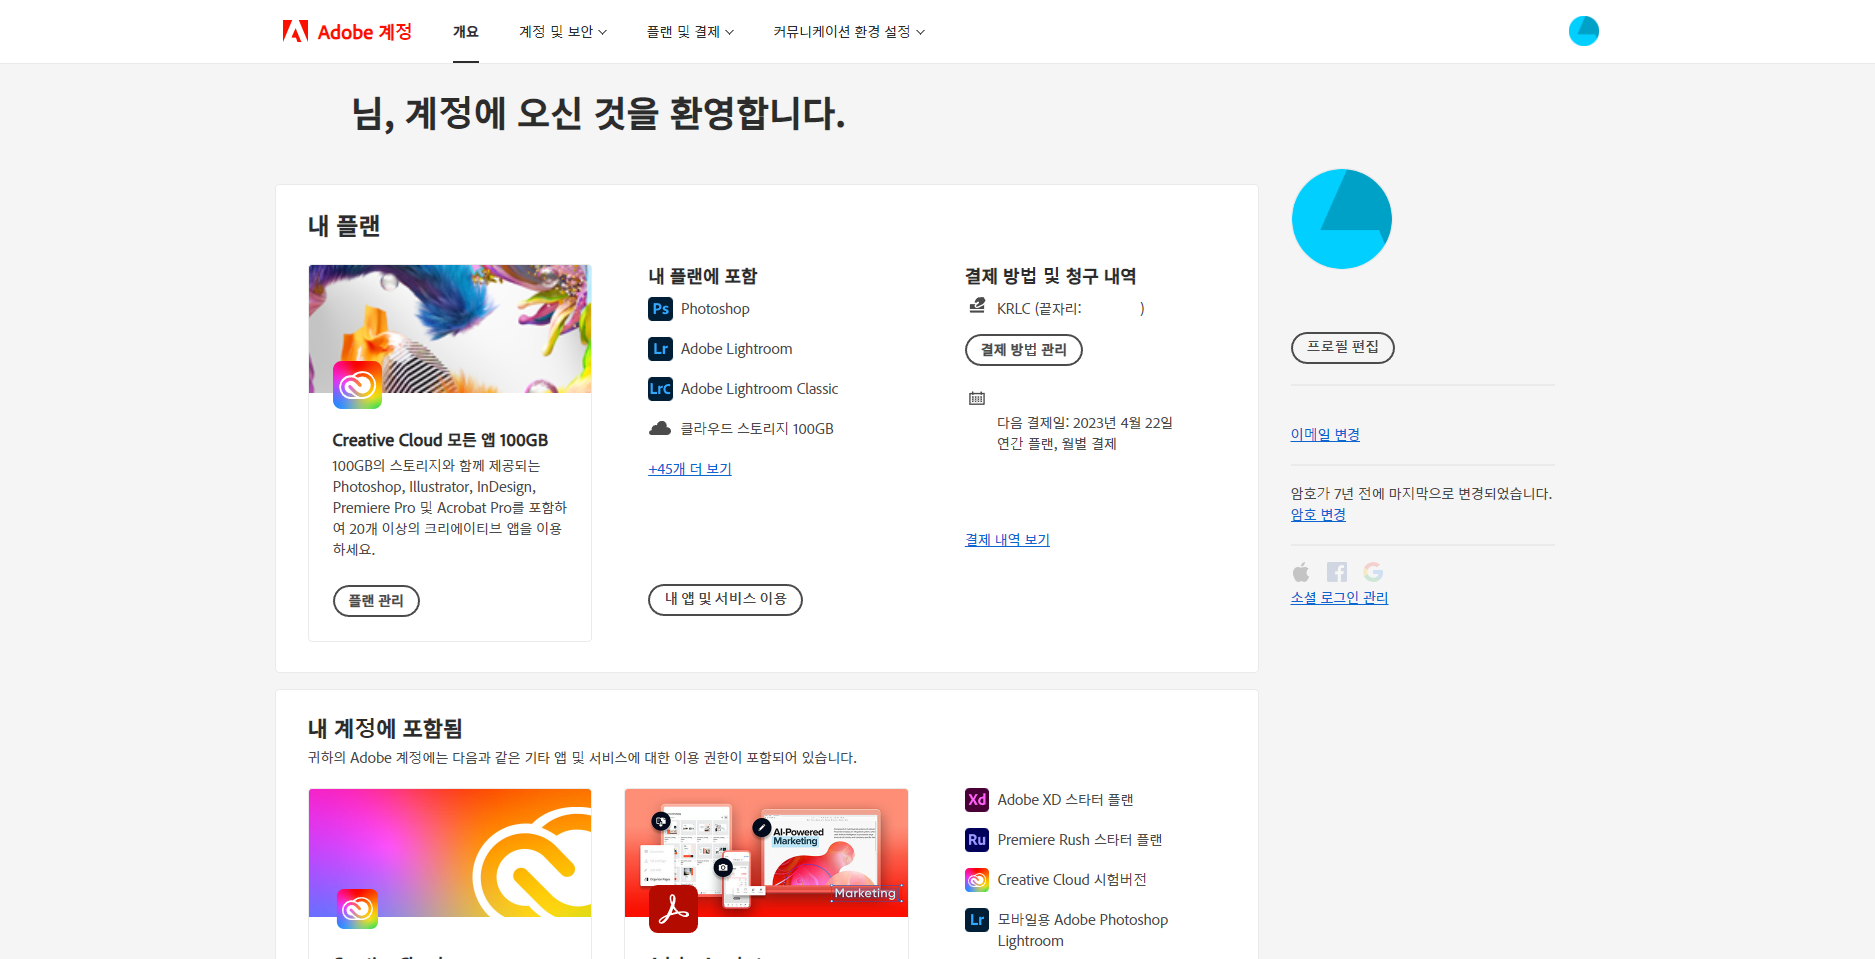This screenshot has width=1875, height=959.
Task: Open the 개요 tab
Action: [x=465, y=32]
